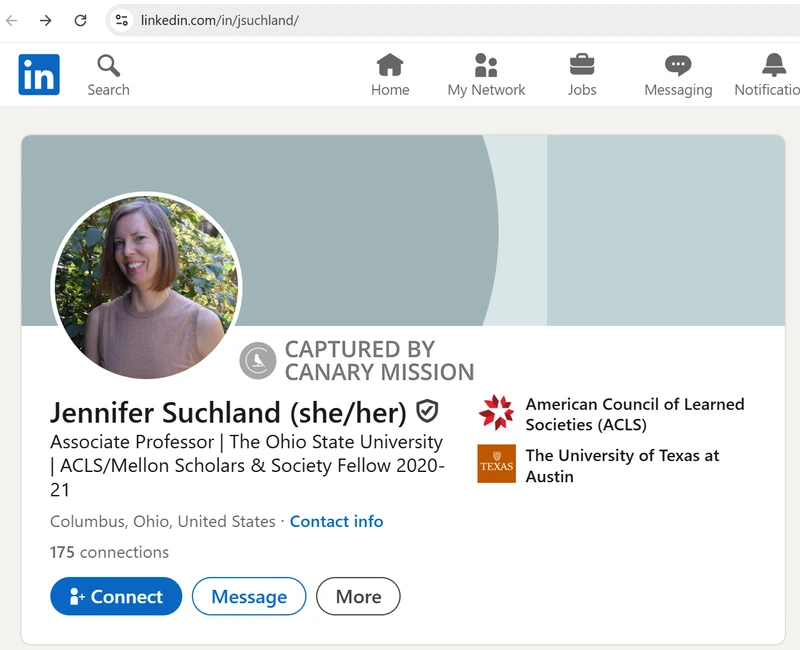Go to the Home feed icon
The image size is (800, 650).
tap(390, 66)
